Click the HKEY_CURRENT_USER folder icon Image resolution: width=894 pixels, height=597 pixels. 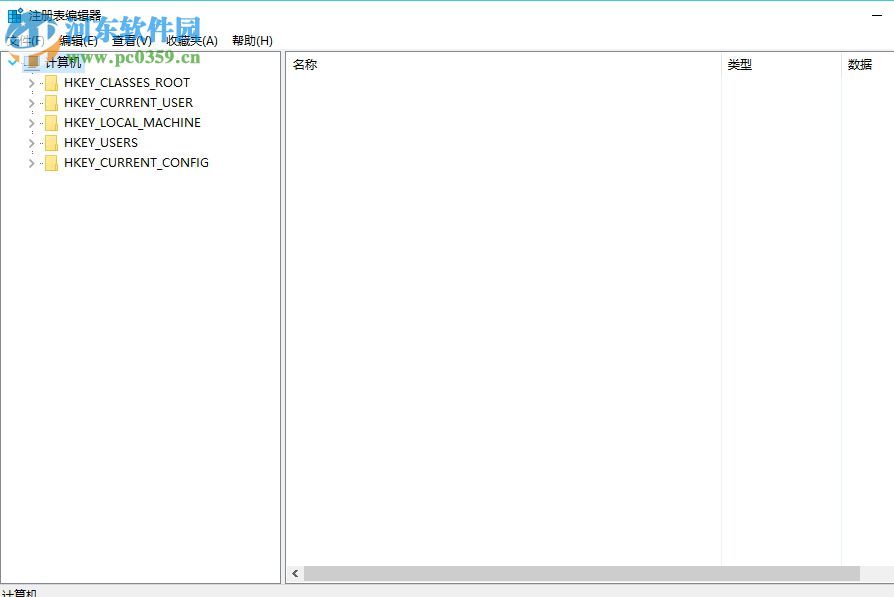pos(51,103)
